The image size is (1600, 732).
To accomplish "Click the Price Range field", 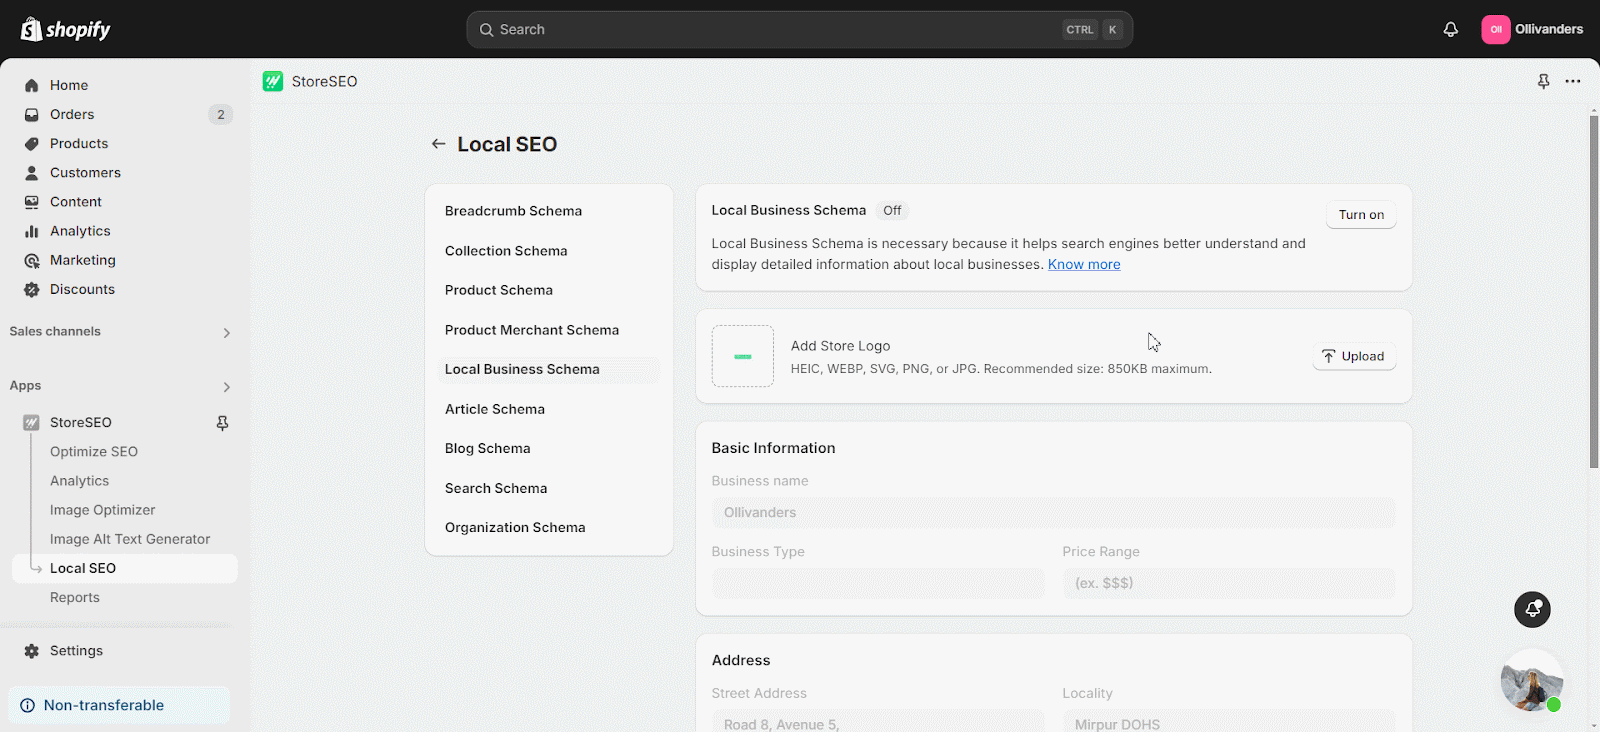I will click(1229, 583).
